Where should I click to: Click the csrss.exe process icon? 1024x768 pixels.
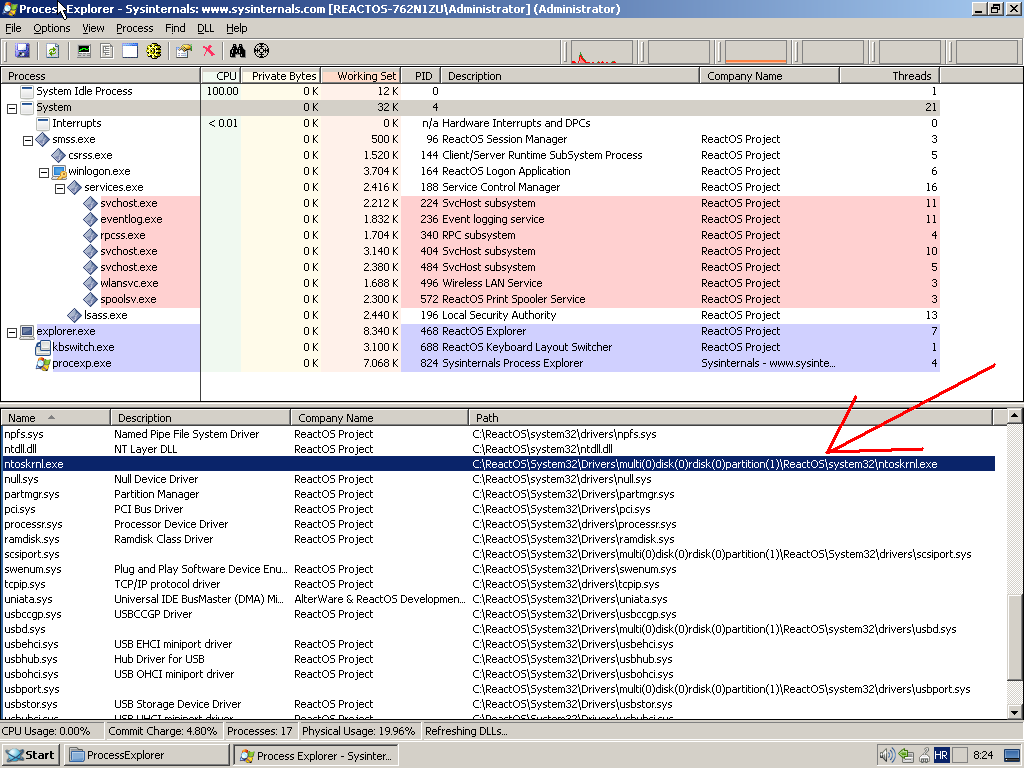tap(58, 155)
